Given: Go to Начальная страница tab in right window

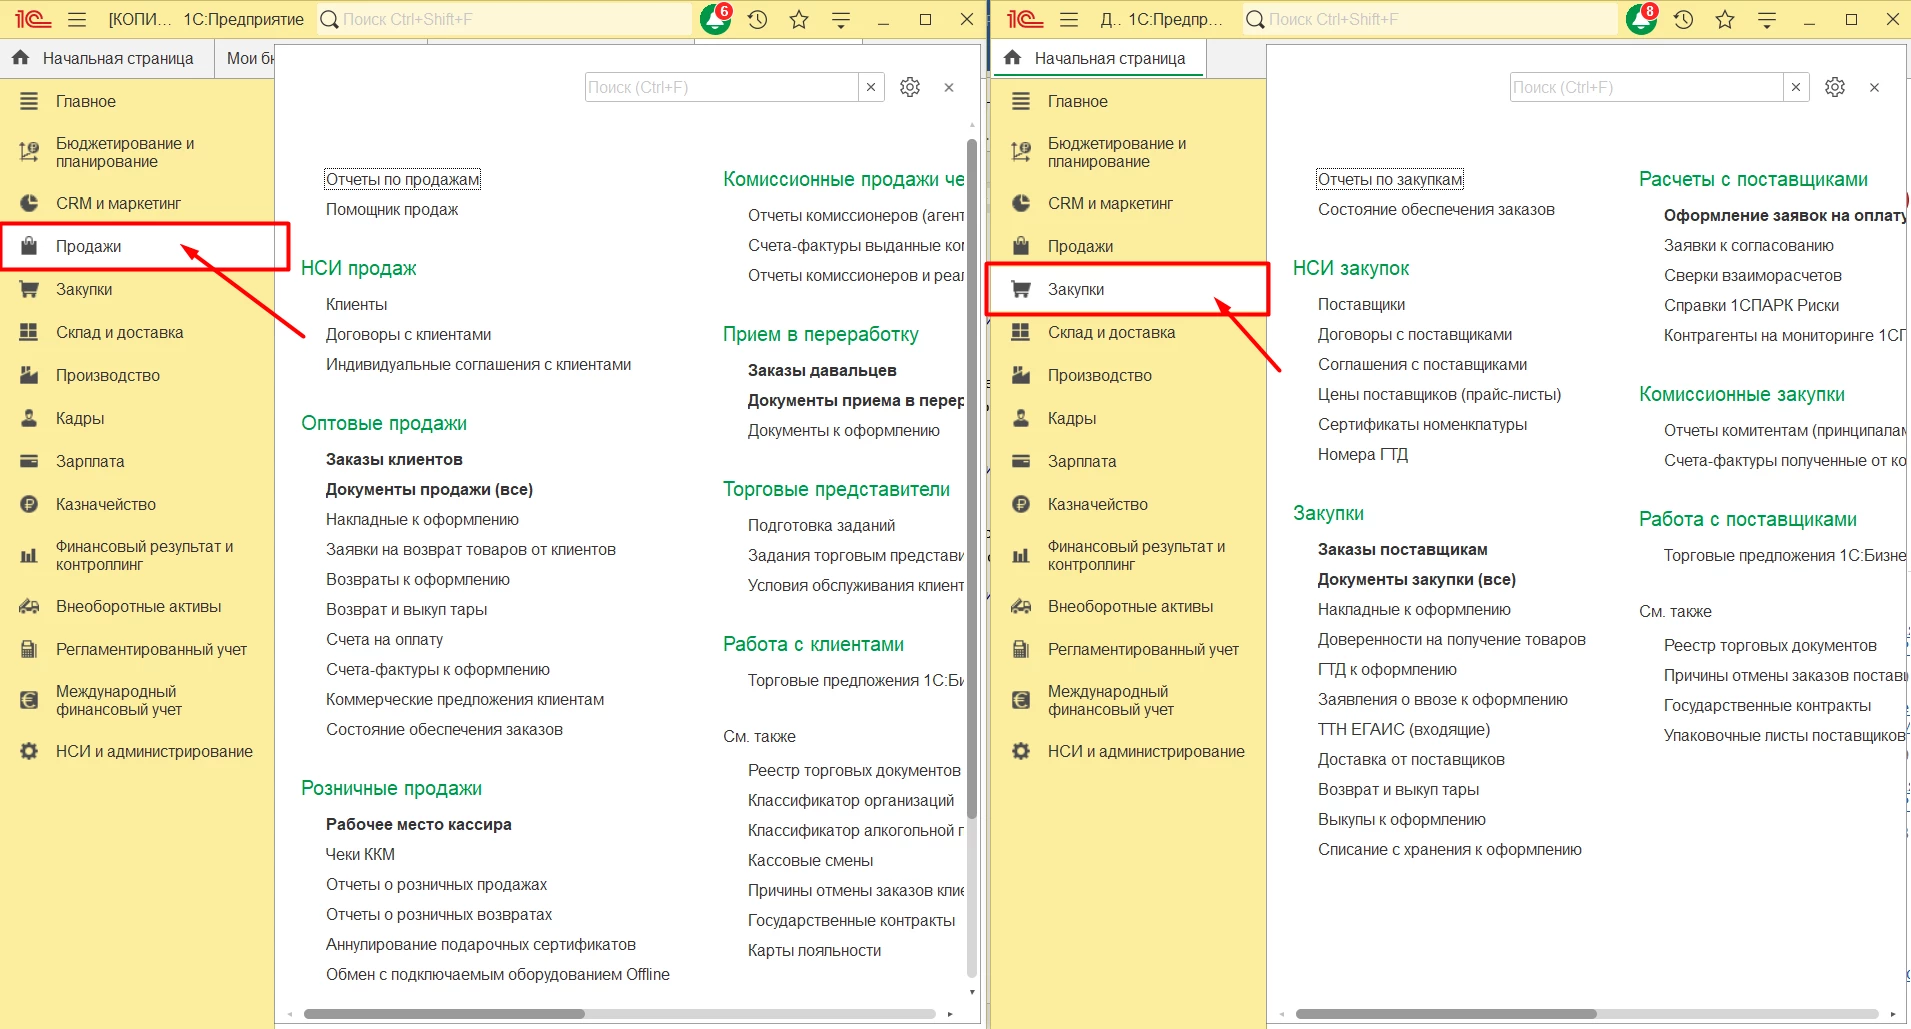Looking at the screenshot, I should pyautogui.click(x=1099, y=58).
